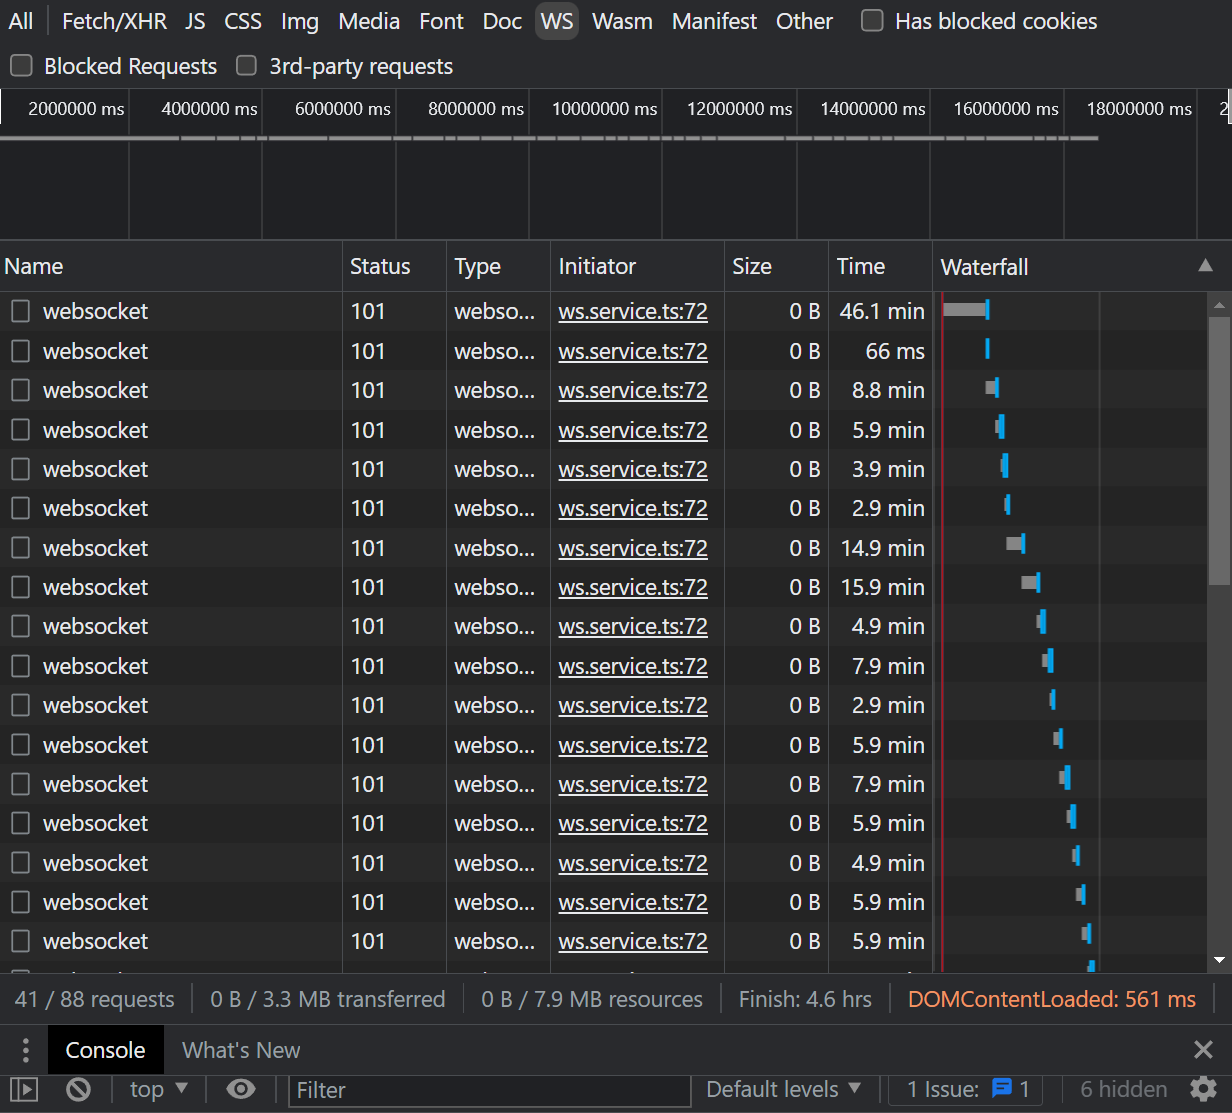The width and height of the screenshot is (1232, 1113).
Task: Enable Has blocked cookies checkbox
Action: [x=873, y=21]
